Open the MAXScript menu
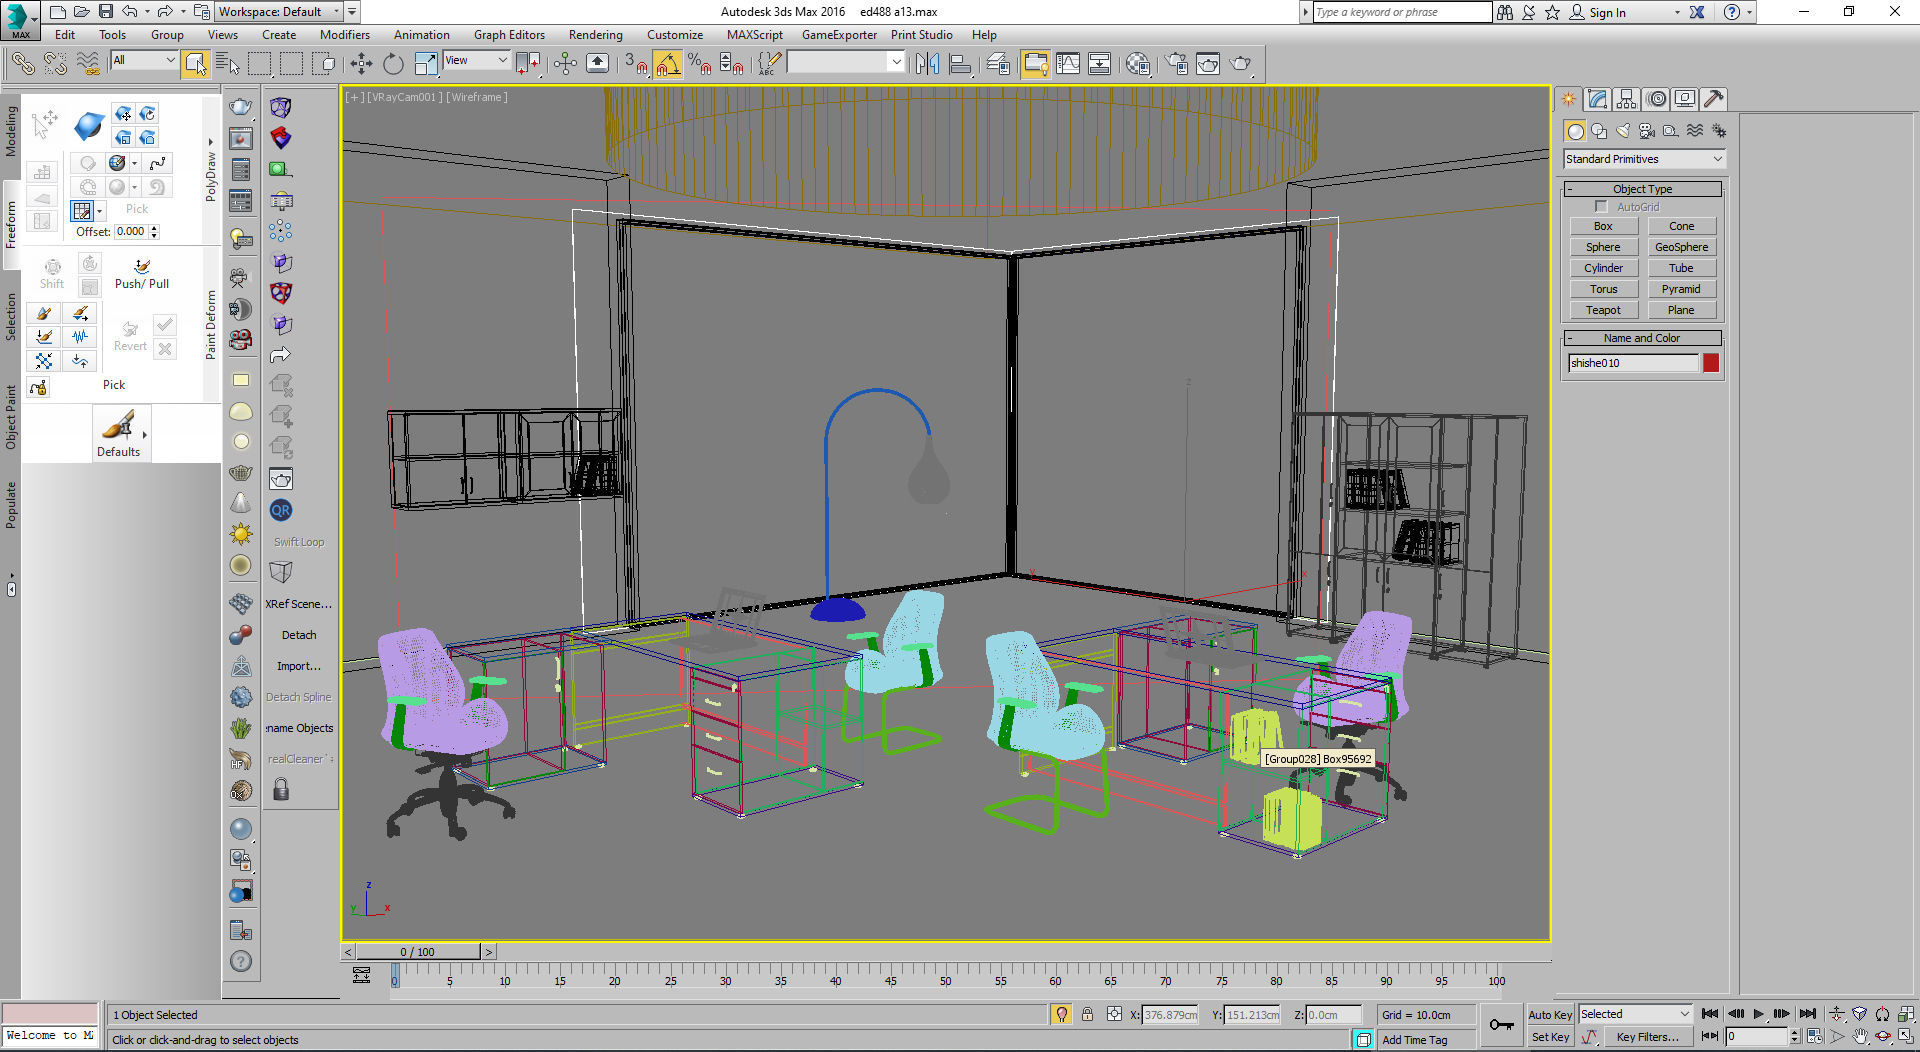The image size is (1920, 1052). click(x=754, y=34)
